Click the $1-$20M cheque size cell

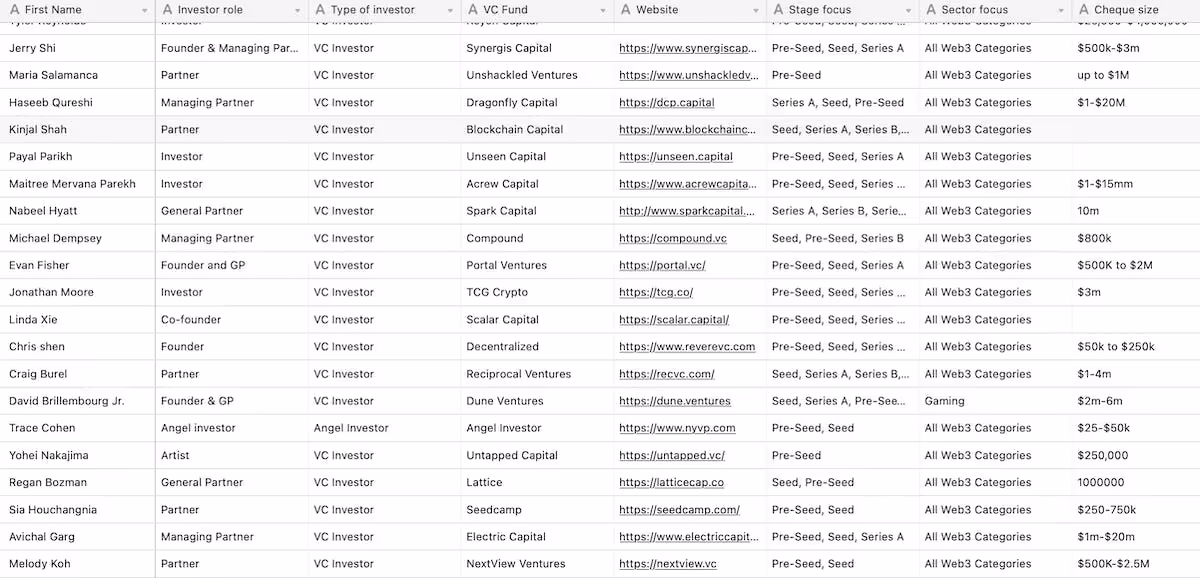point(1136,102)
